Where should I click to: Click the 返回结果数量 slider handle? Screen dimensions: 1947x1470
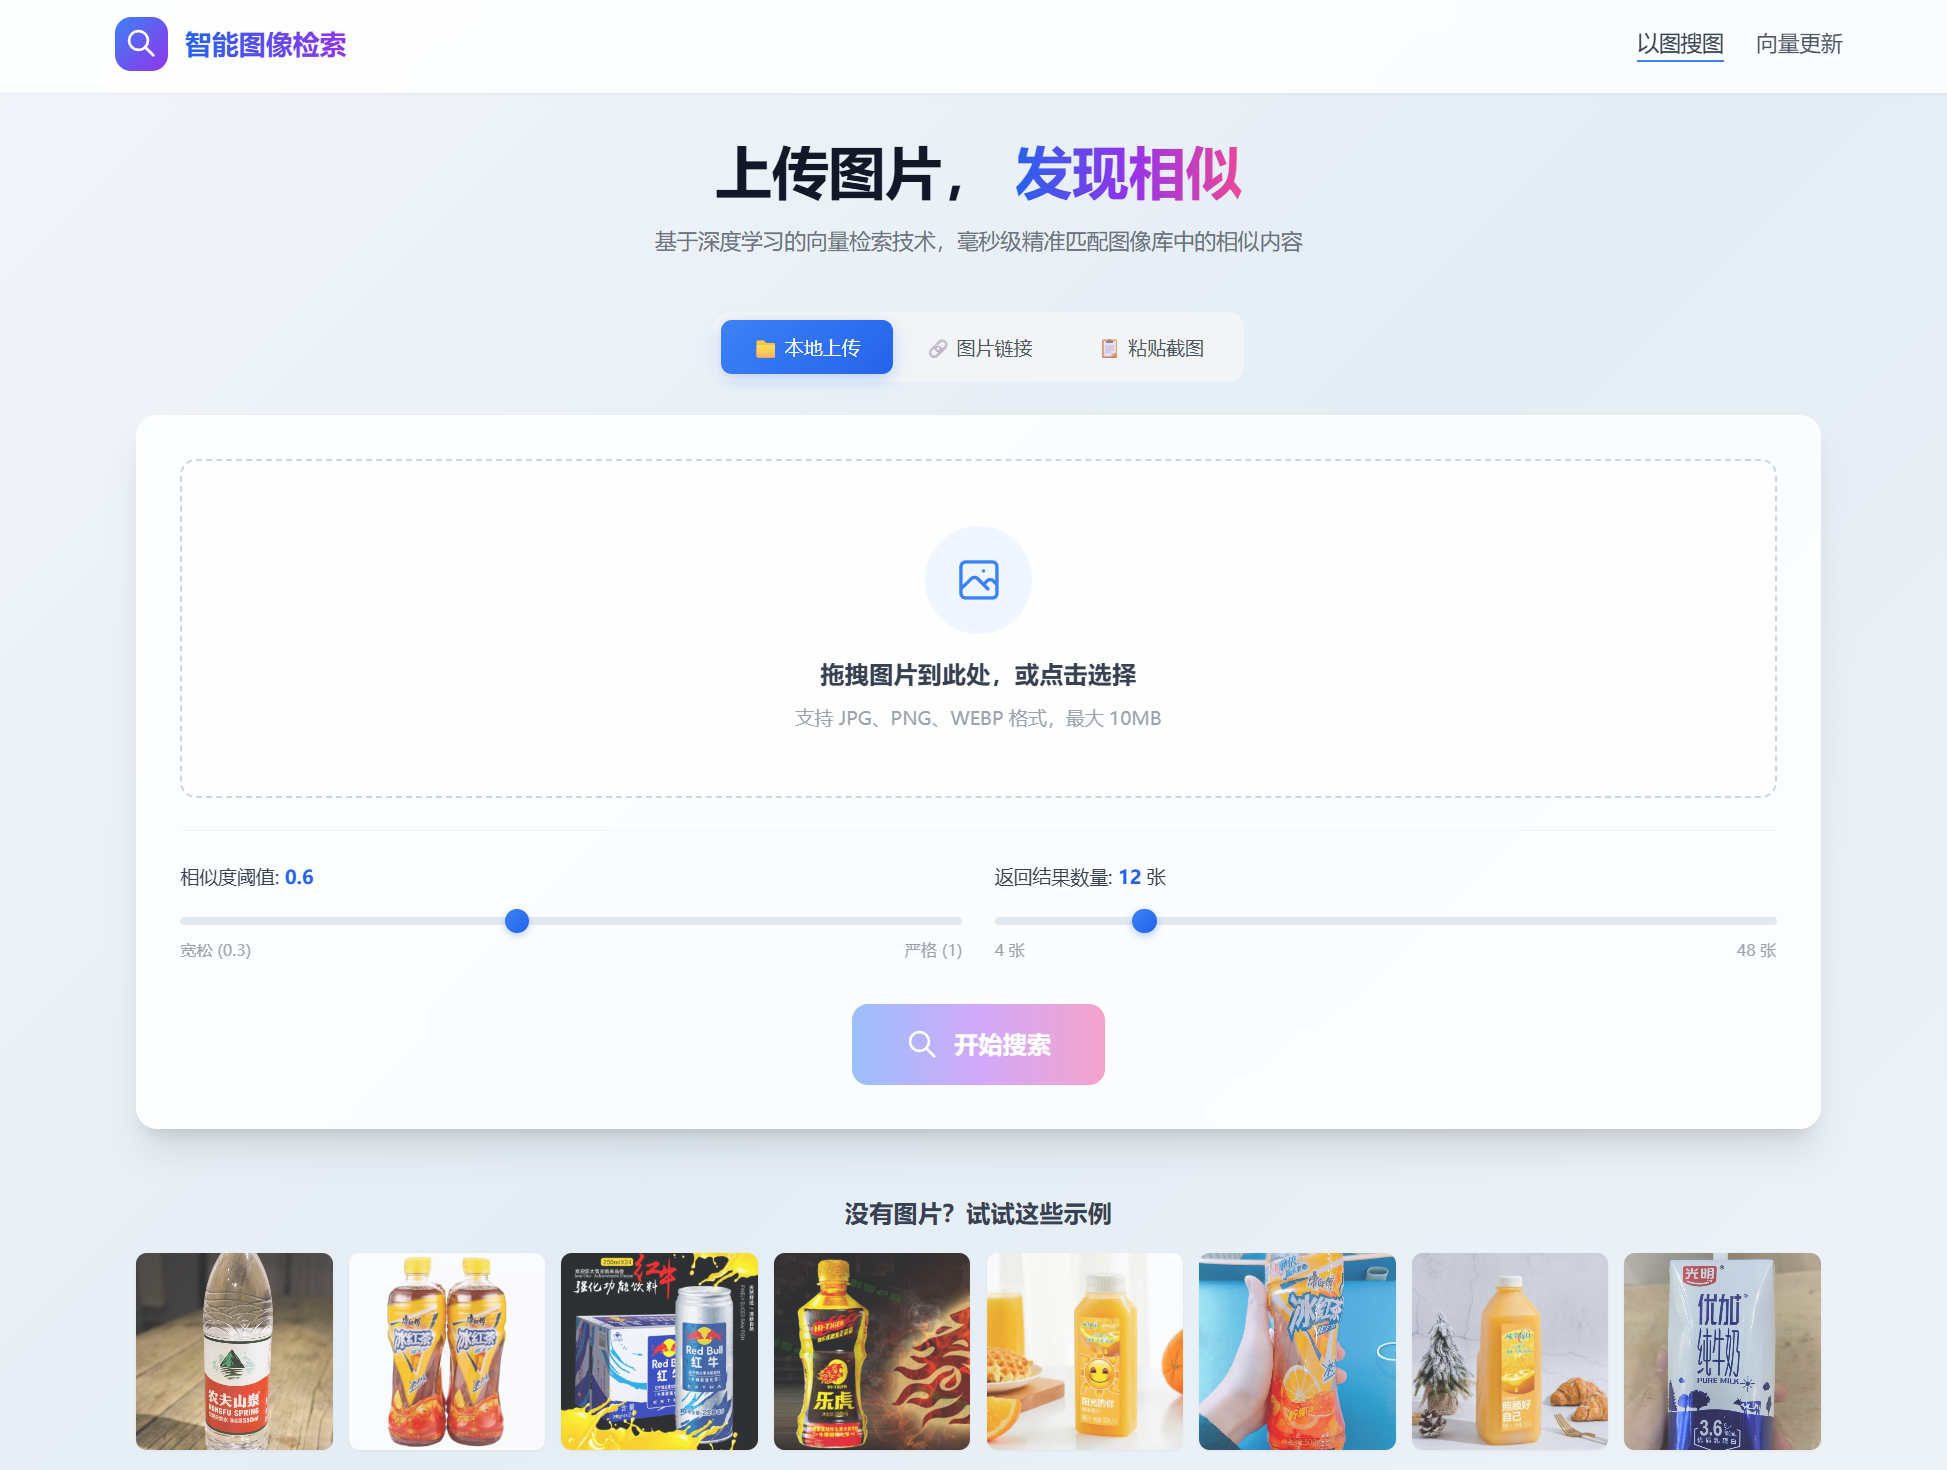pos(1144,921)
